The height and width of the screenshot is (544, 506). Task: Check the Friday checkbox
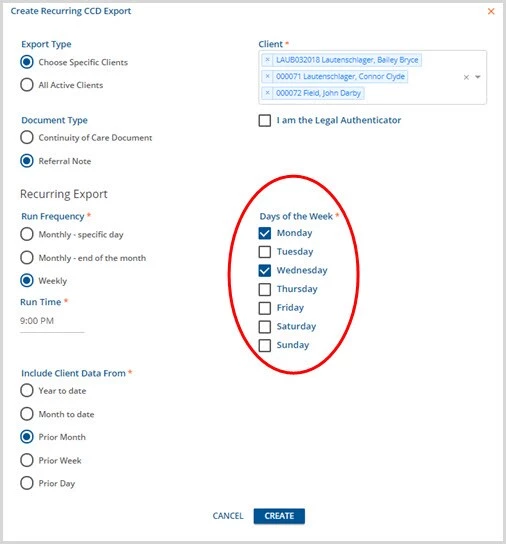pyautogui.click(x=264, y=308)
